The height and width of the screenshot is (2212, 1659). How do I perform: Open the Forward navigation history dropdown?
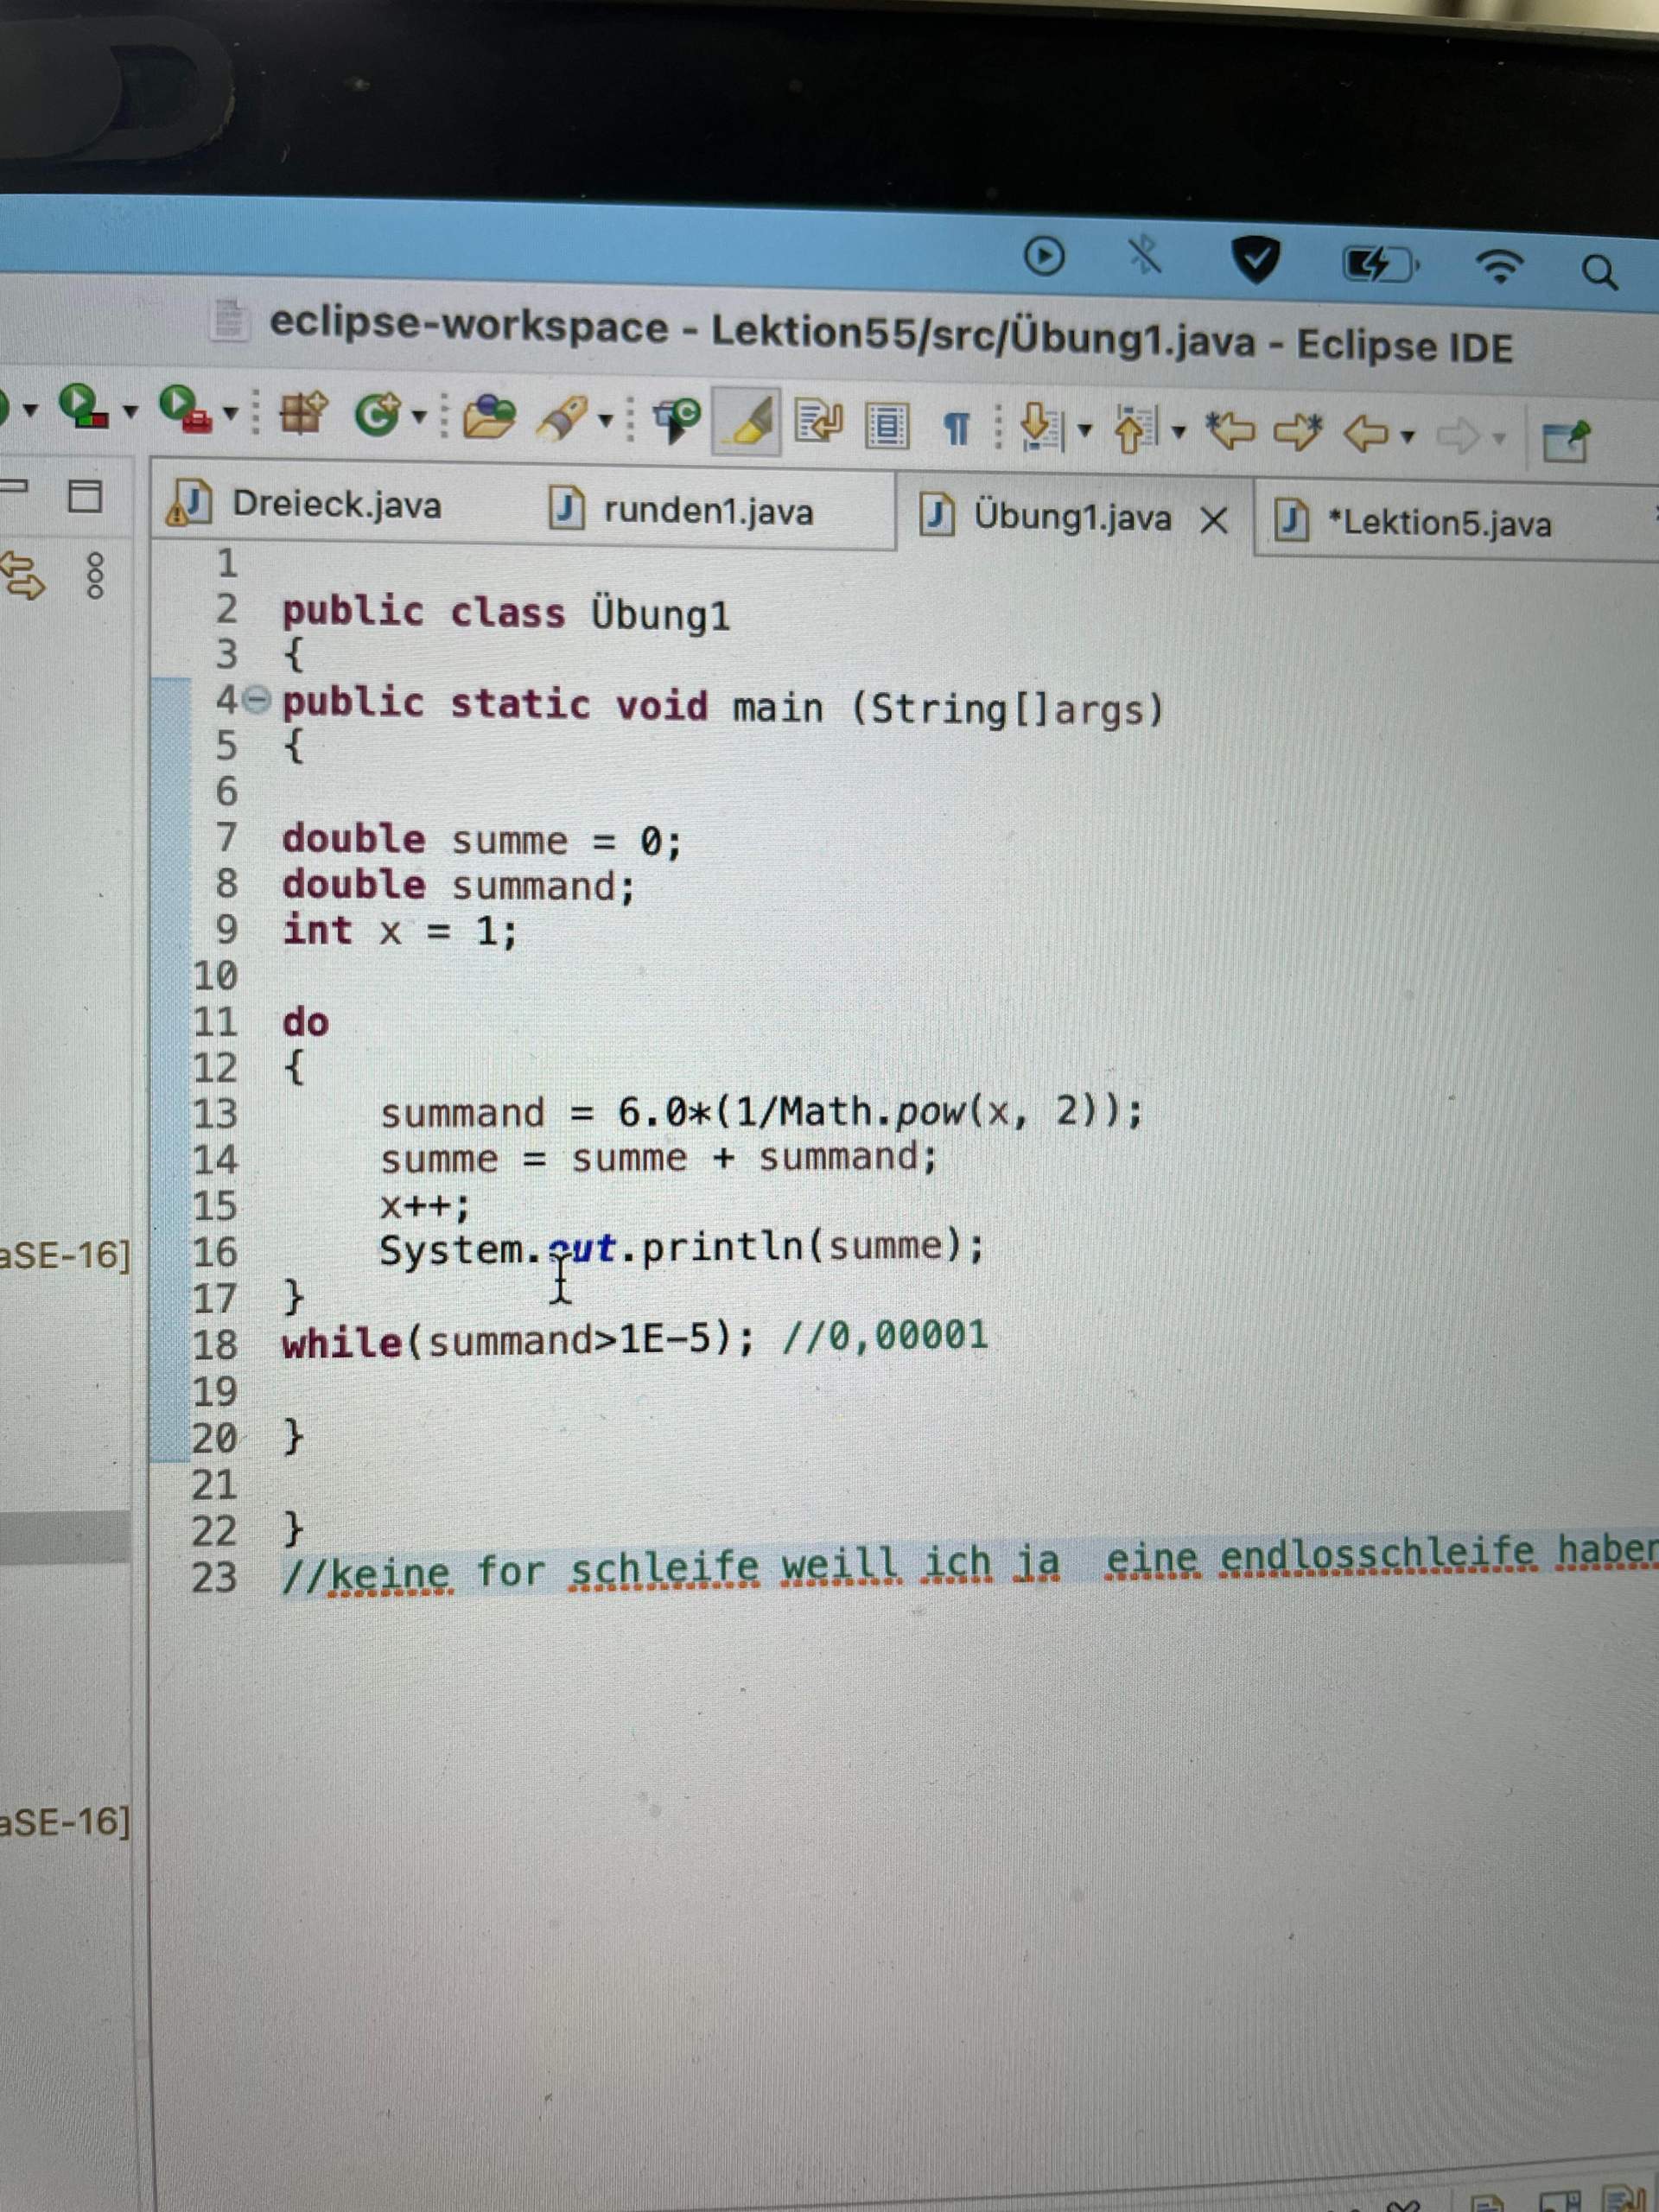(x=1499, y=438)
